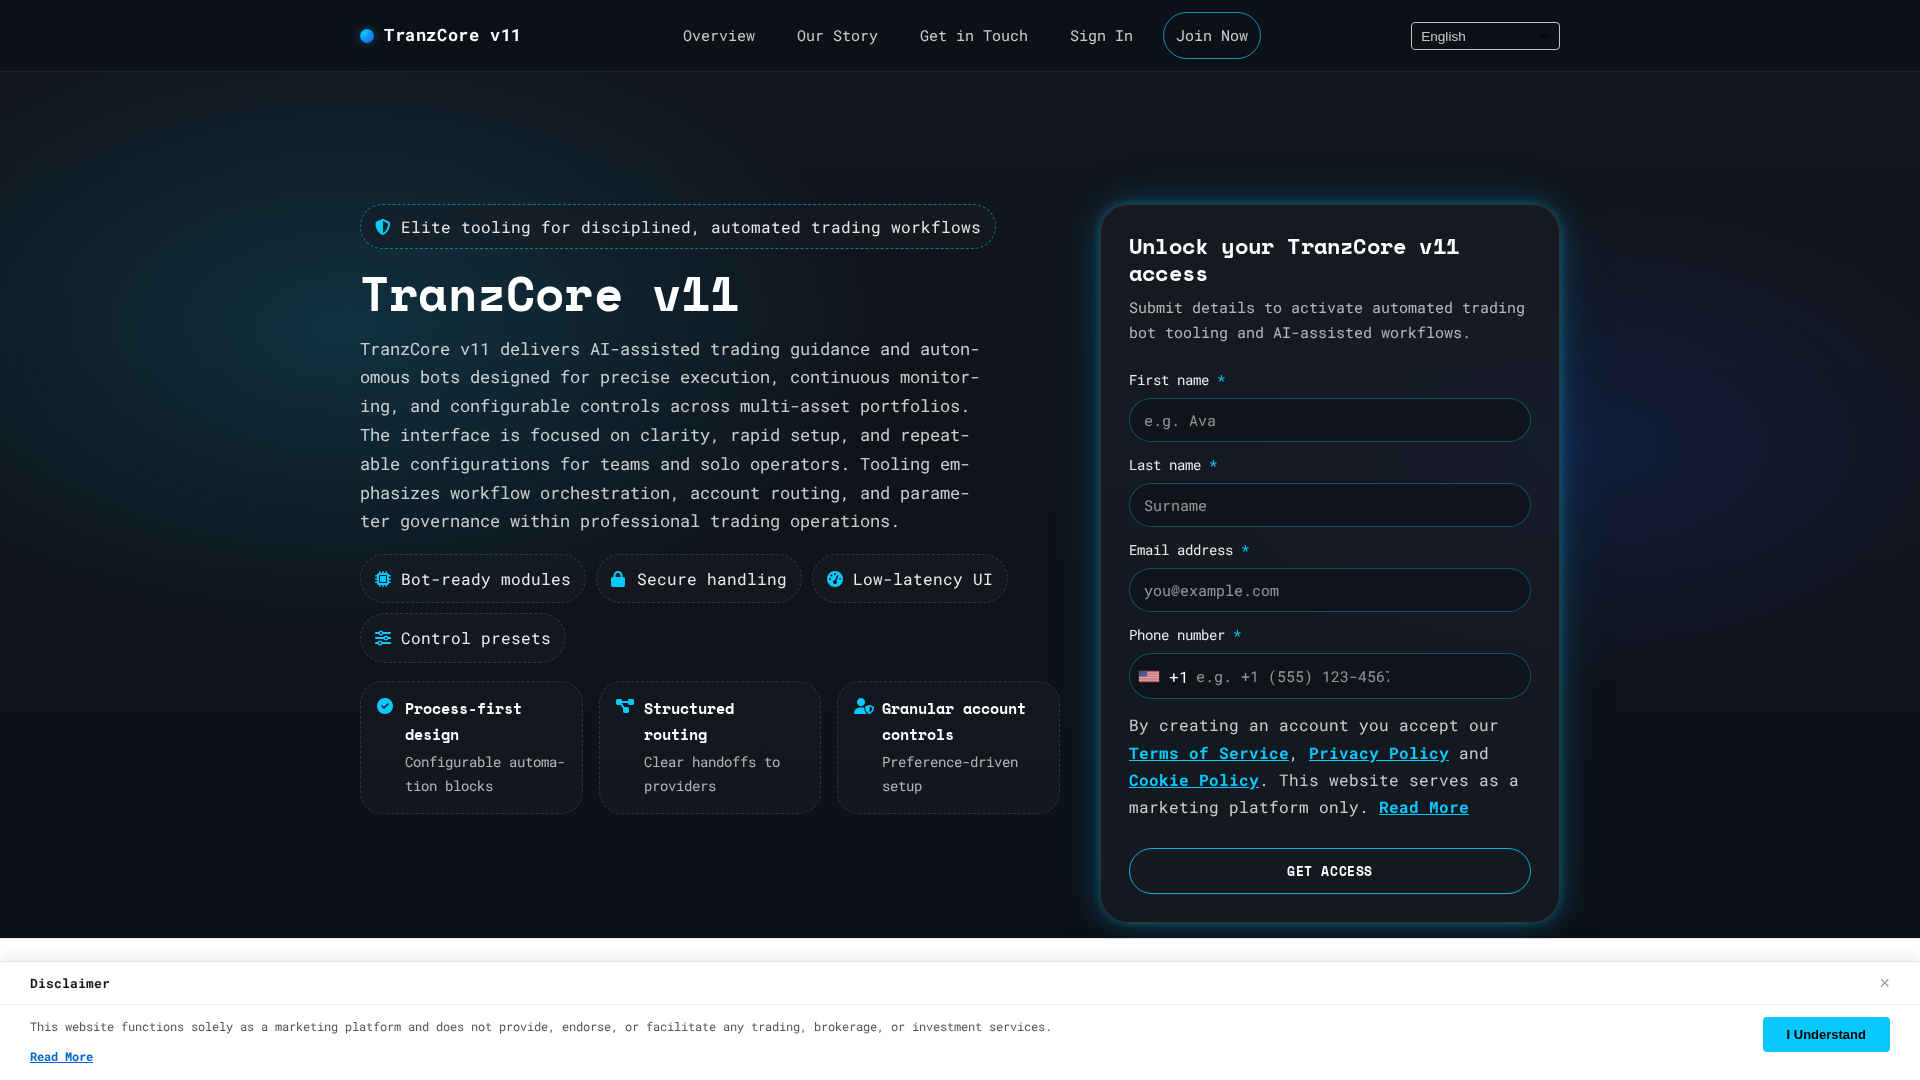1920x1080 pixels.
Task: Click the sliders icon on Control presets
Action: coord(383,638)
